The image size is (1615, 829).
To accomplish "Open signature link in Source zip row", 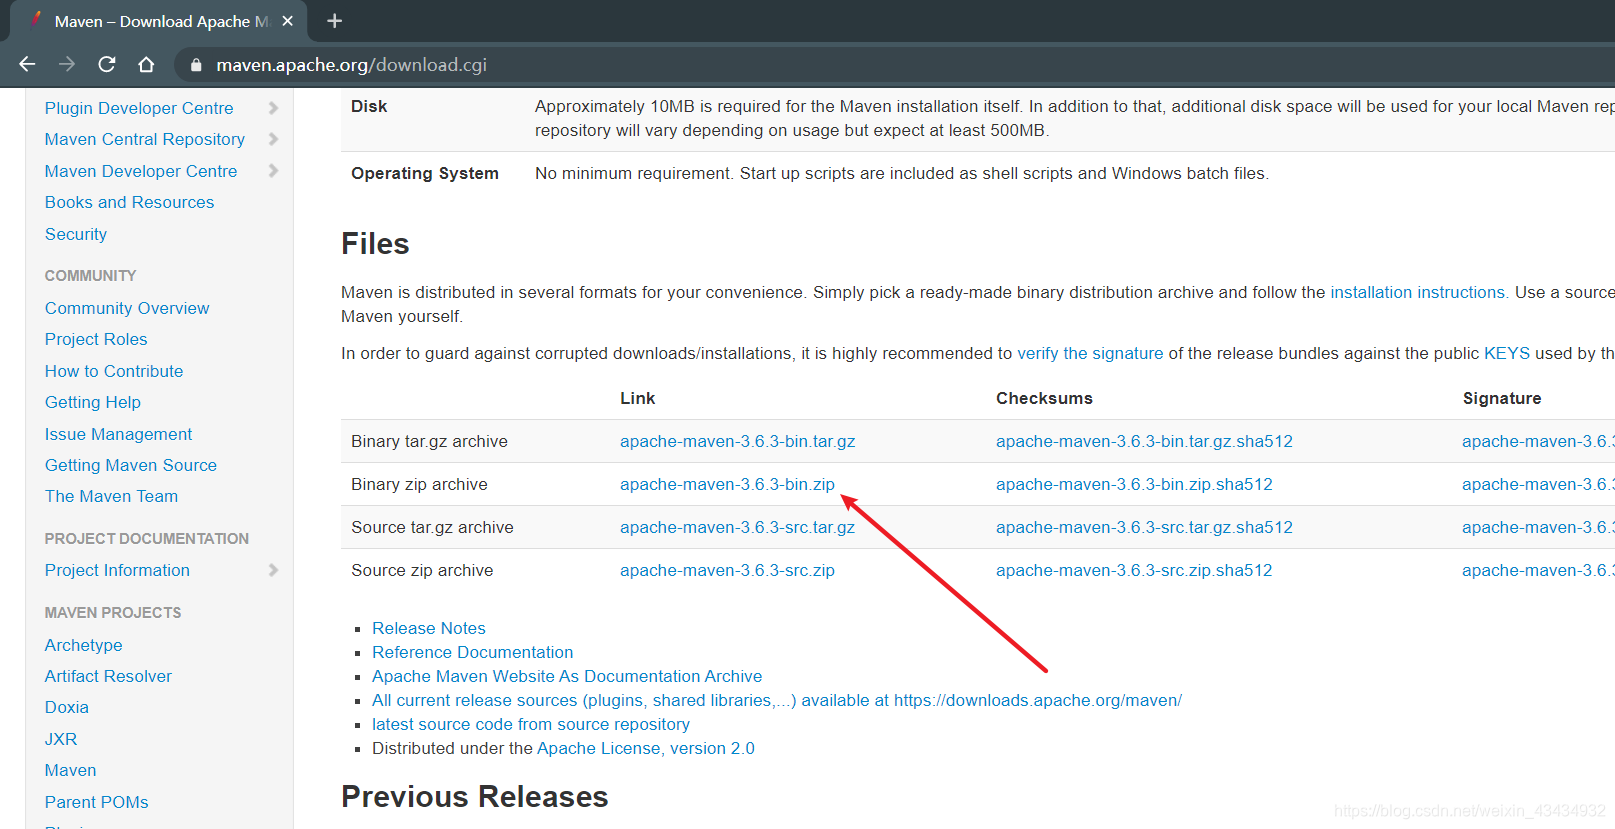I will 1538,570.
